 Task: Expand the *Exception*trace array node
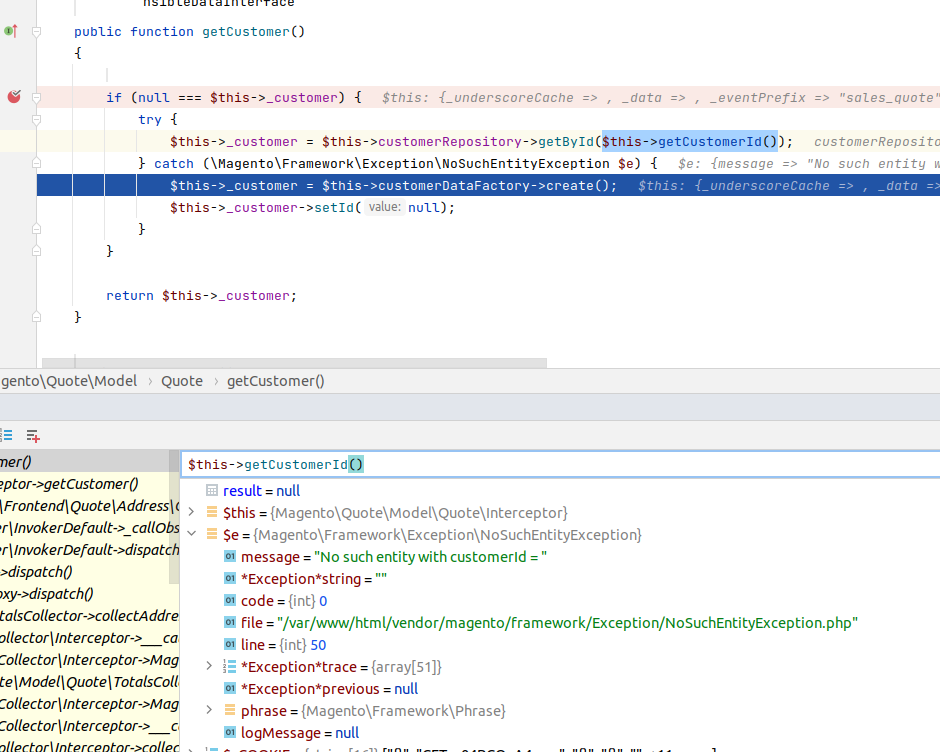(x=208, y=666)
